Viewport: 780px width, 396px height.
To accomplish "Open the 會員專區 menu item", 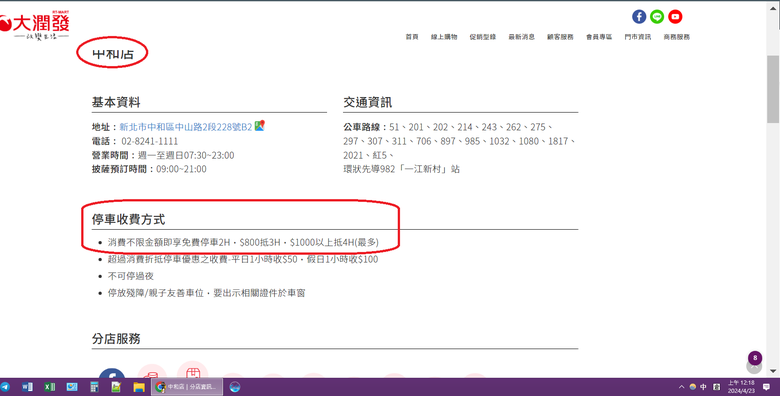I will click(x=599, y=37).
